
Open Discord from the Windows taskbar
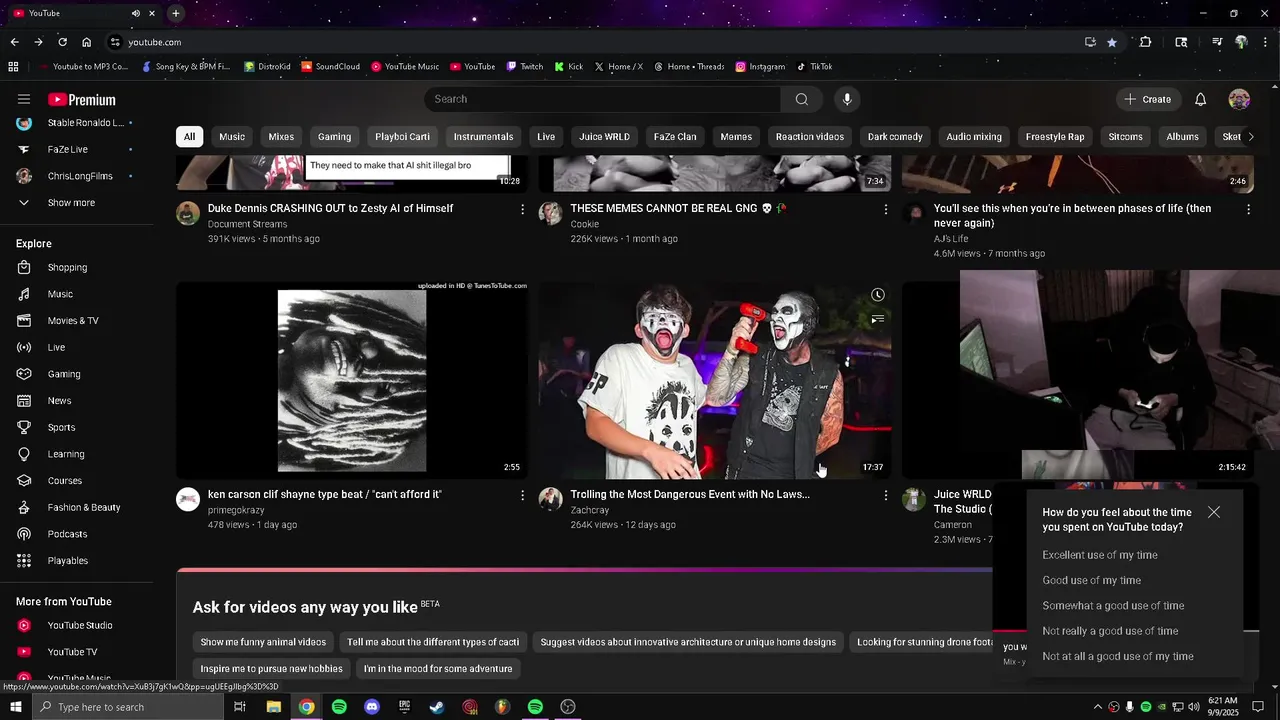372,707
